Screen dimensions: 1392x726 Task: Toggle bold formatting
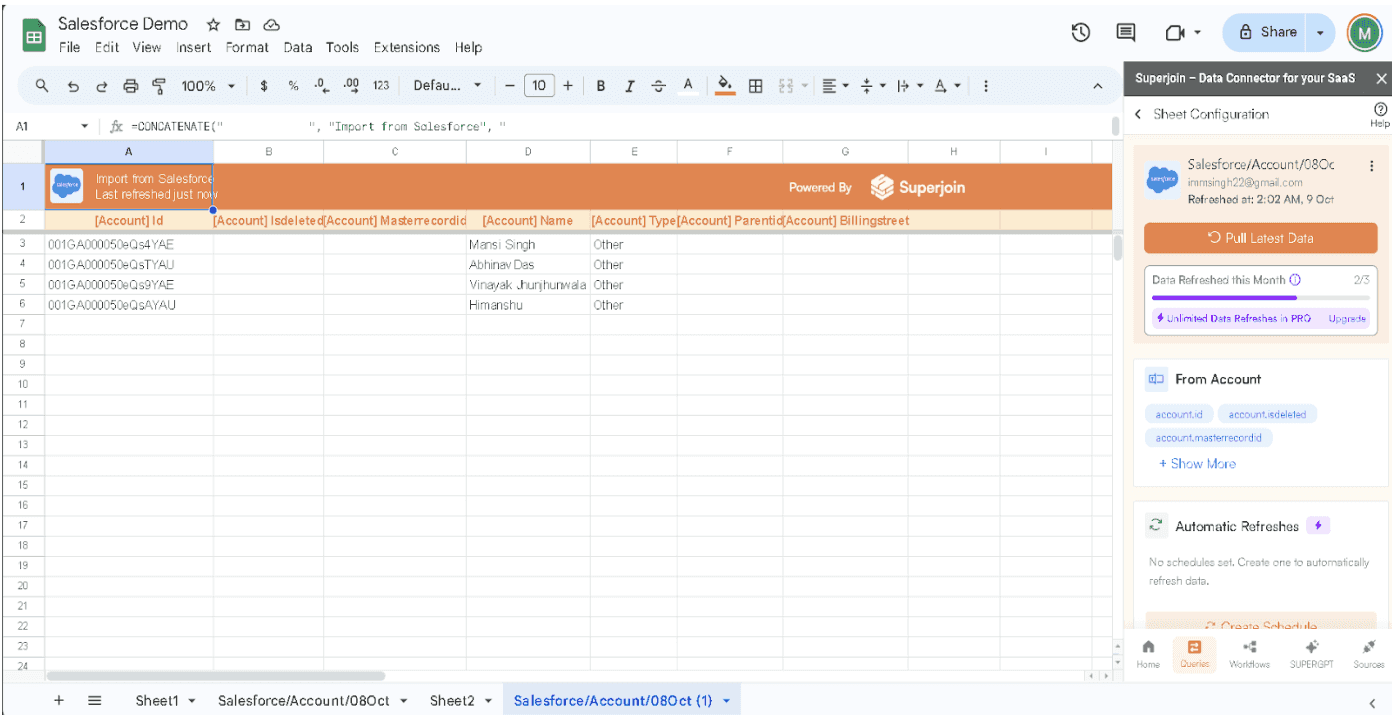(x=601, y=86)
